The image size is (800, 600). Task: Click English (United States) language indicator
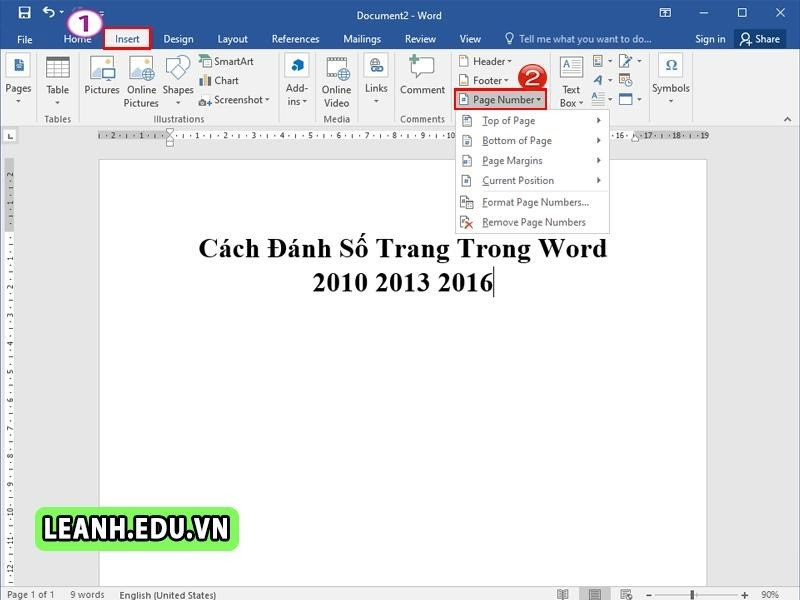coord(167,595)
